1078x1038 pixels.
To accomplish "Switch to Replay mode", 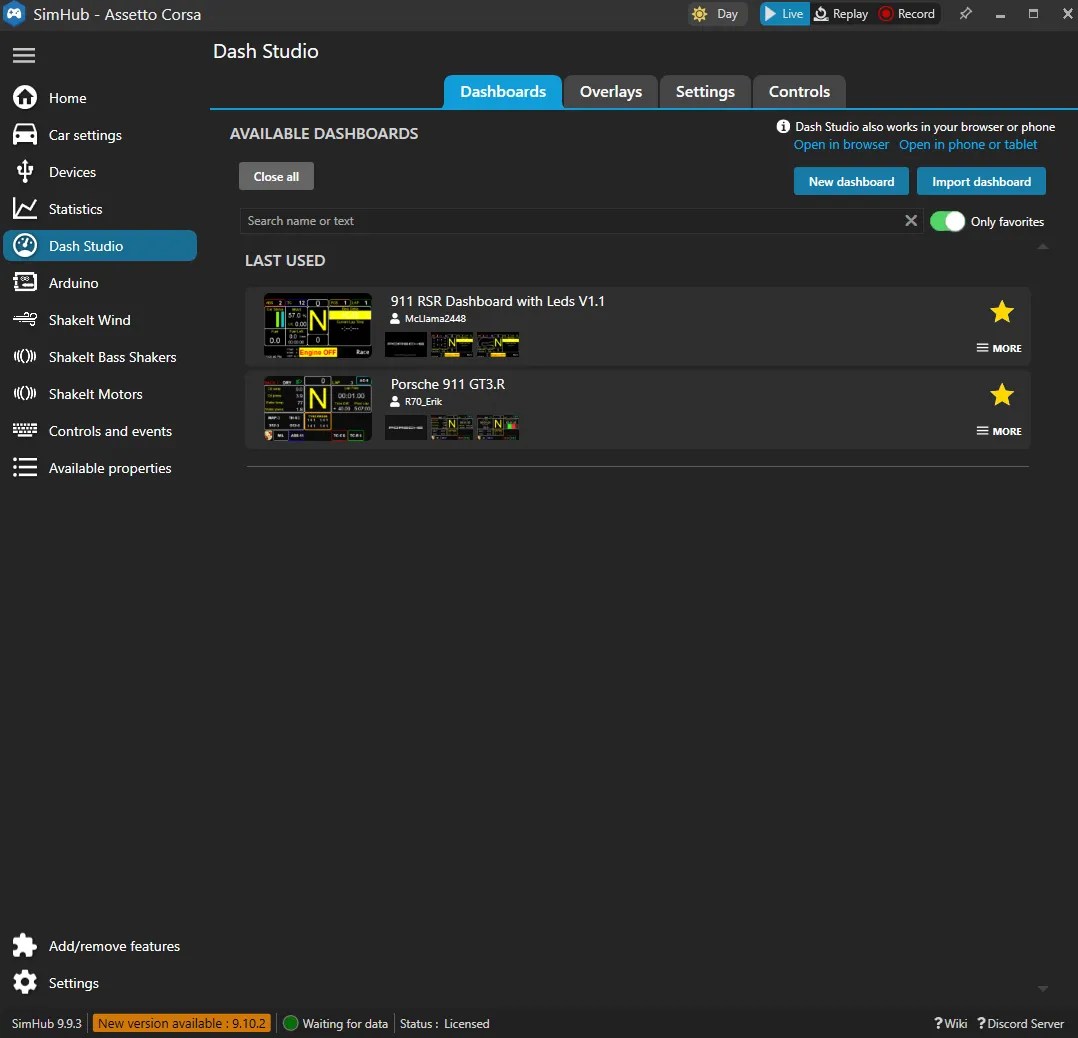I will pos(842,14).
